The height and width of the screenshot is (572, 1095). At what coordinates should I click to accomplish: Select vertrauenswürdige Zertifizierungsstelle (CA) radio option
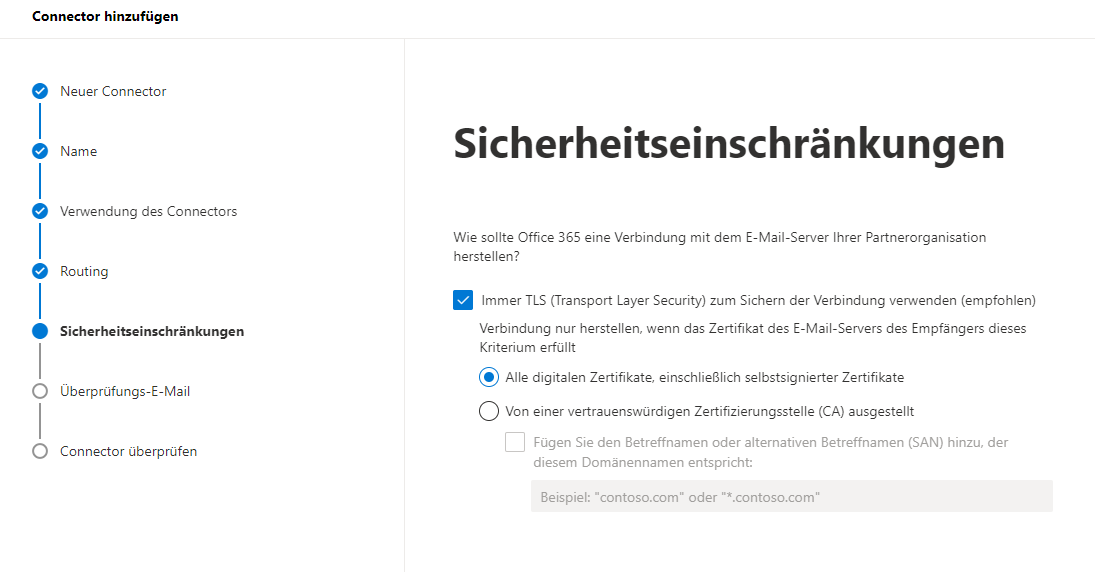[489, 411]
